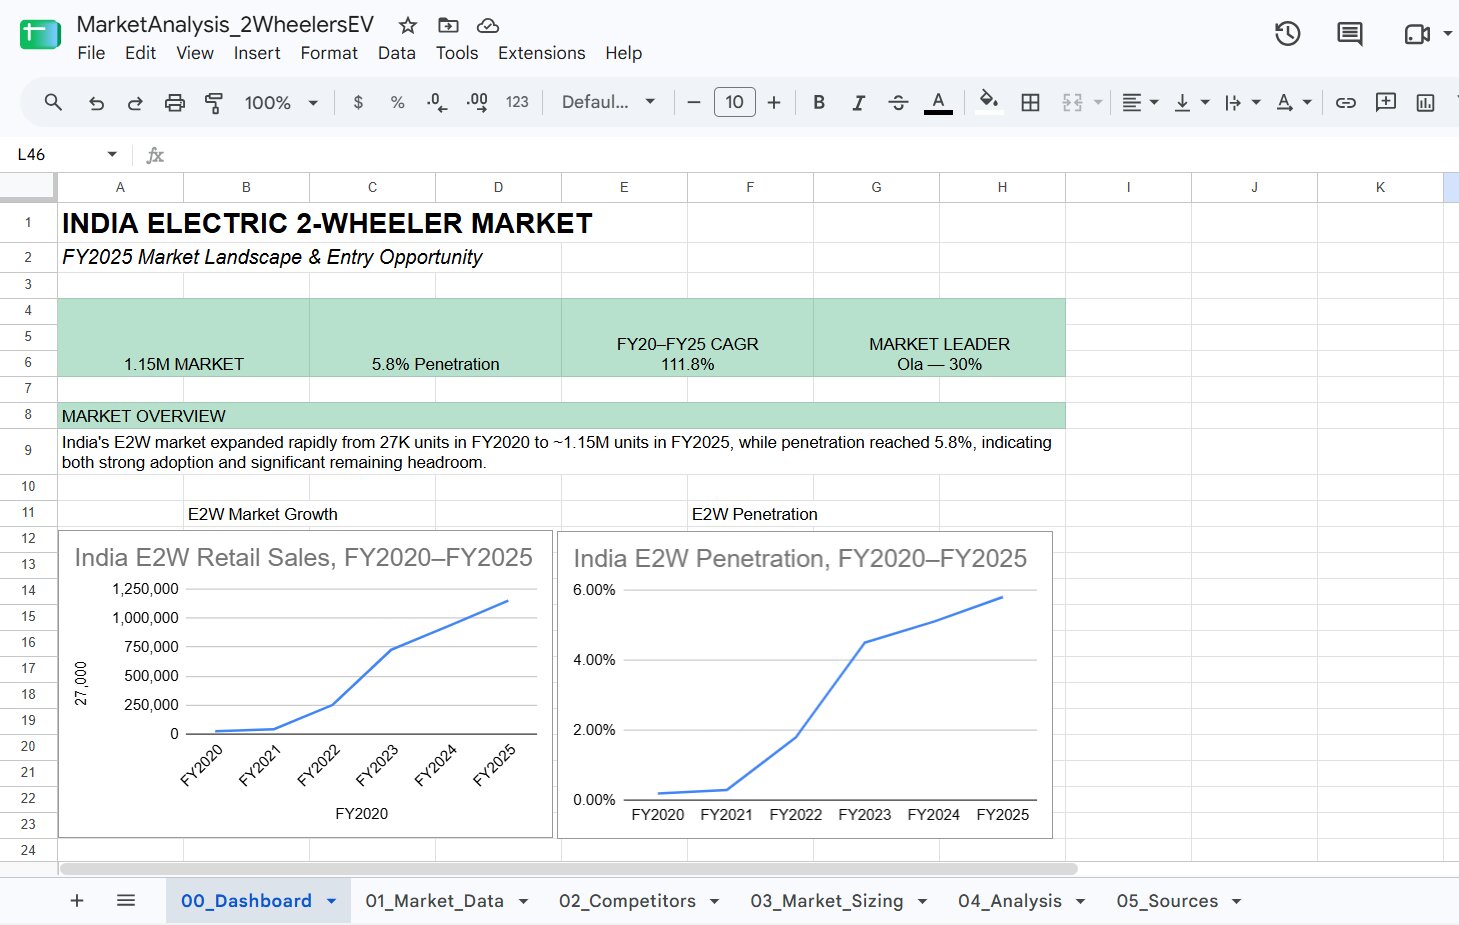Screen dimensions: 1459x925
Task: Increase decimal places
Action: pos(477,102)
